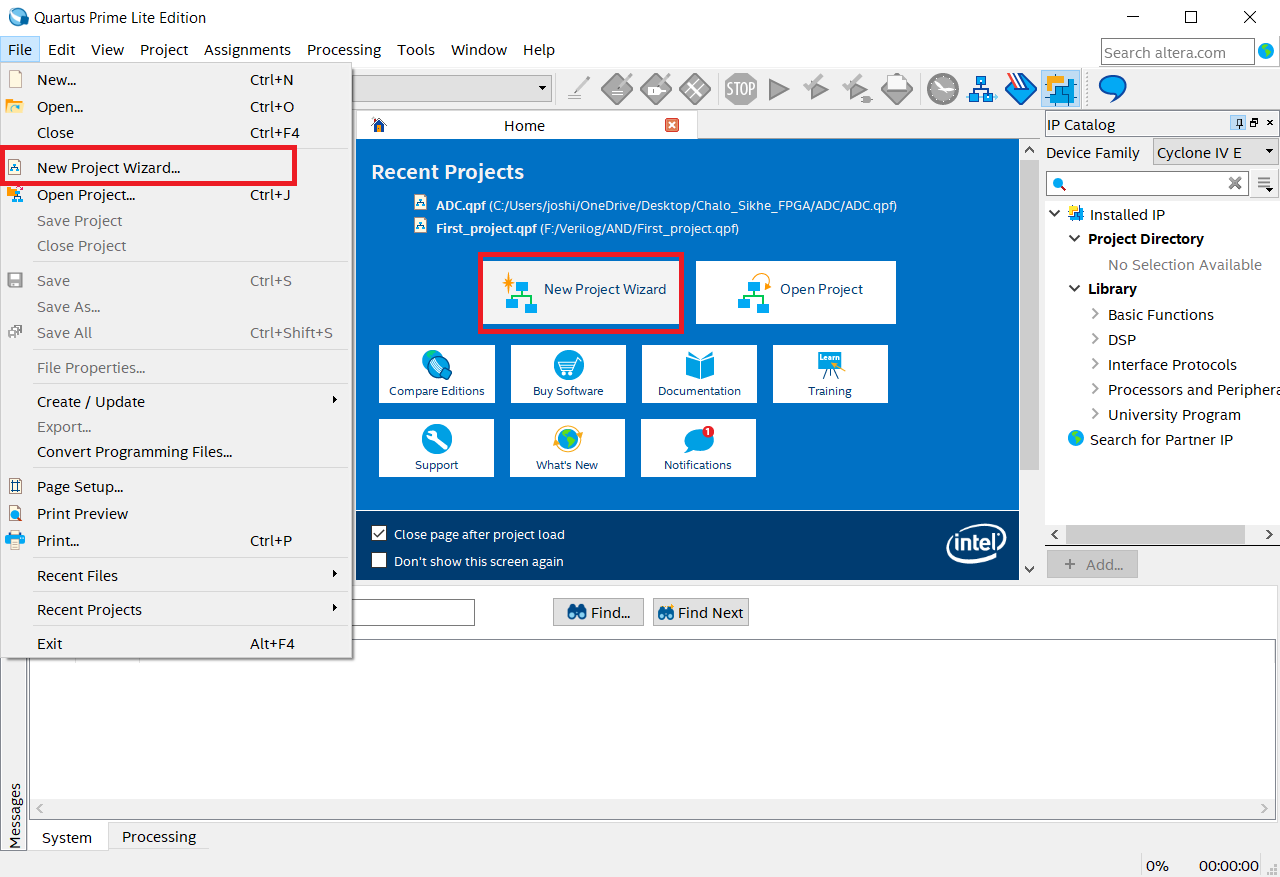Click the Find... button

[x=598, y=612]
